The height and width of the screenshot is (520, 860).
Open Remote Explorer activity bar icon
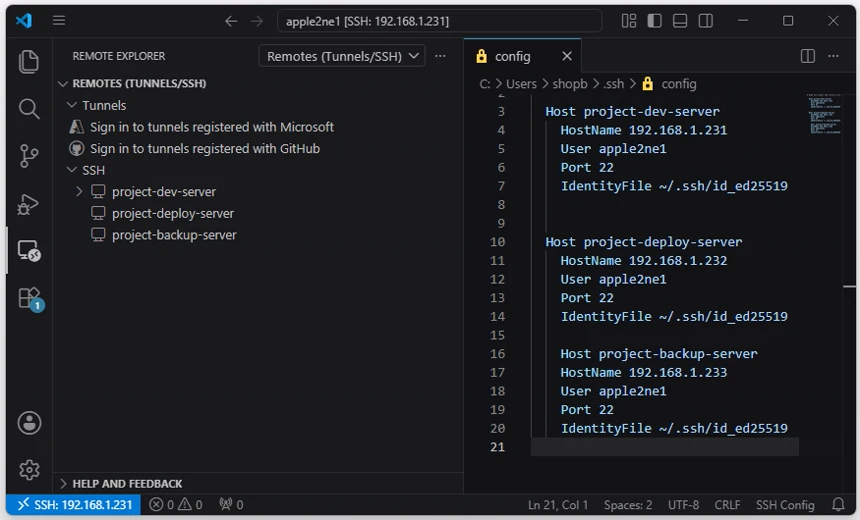pyautogui.click(x=29, y=251)
